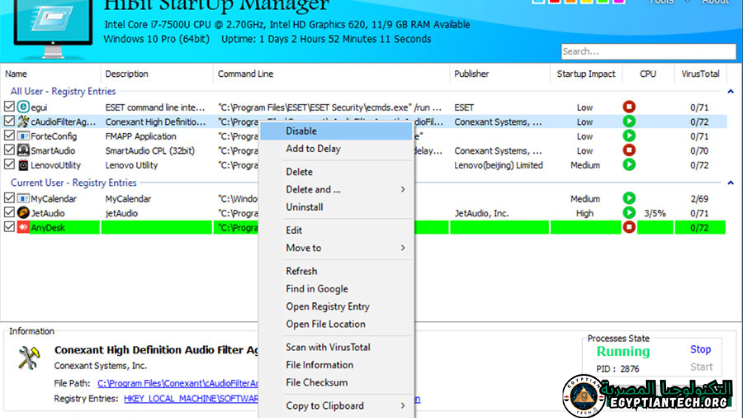Collapse the All User Registry Entries group

(x=730, y=92)
